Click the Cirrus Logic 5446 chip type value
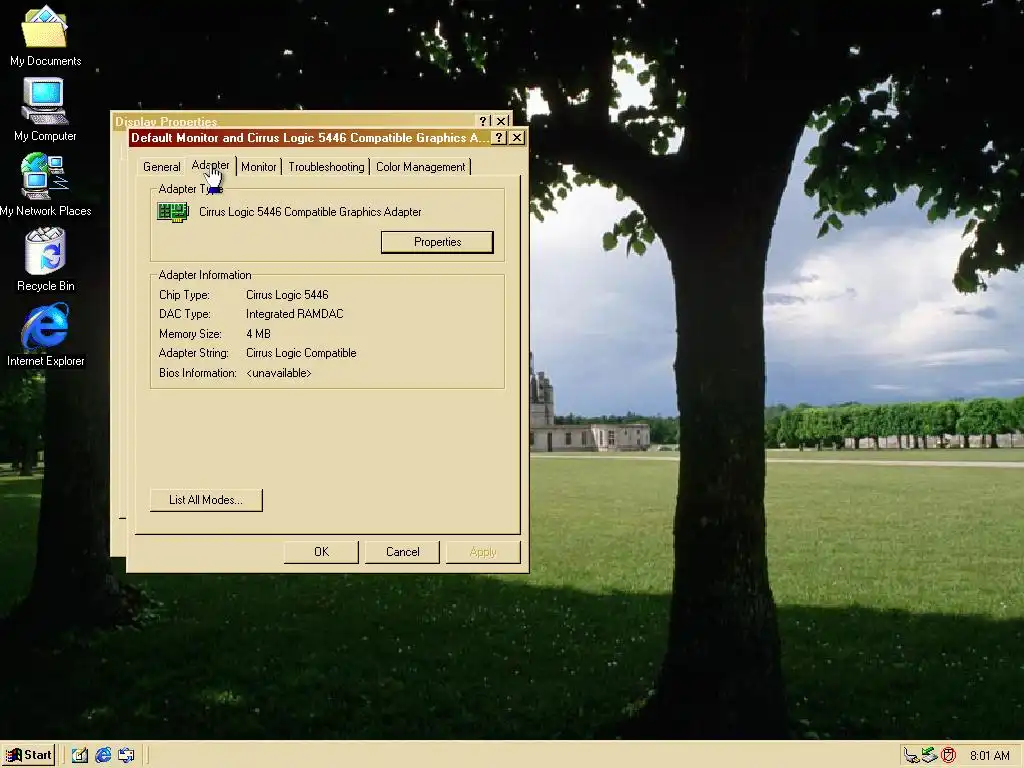 (287, 295)
